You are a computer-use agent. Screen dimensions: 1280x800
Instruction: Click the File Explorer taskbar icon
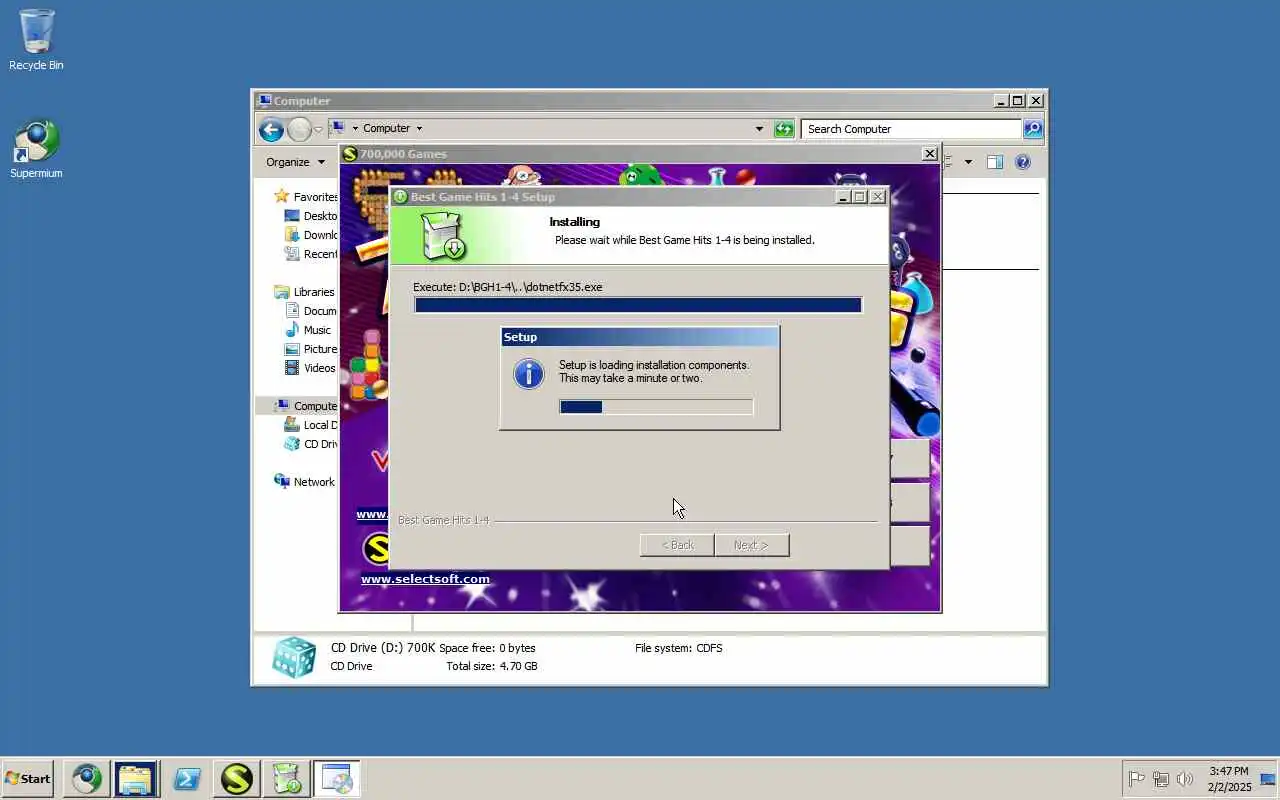point(135,778)
